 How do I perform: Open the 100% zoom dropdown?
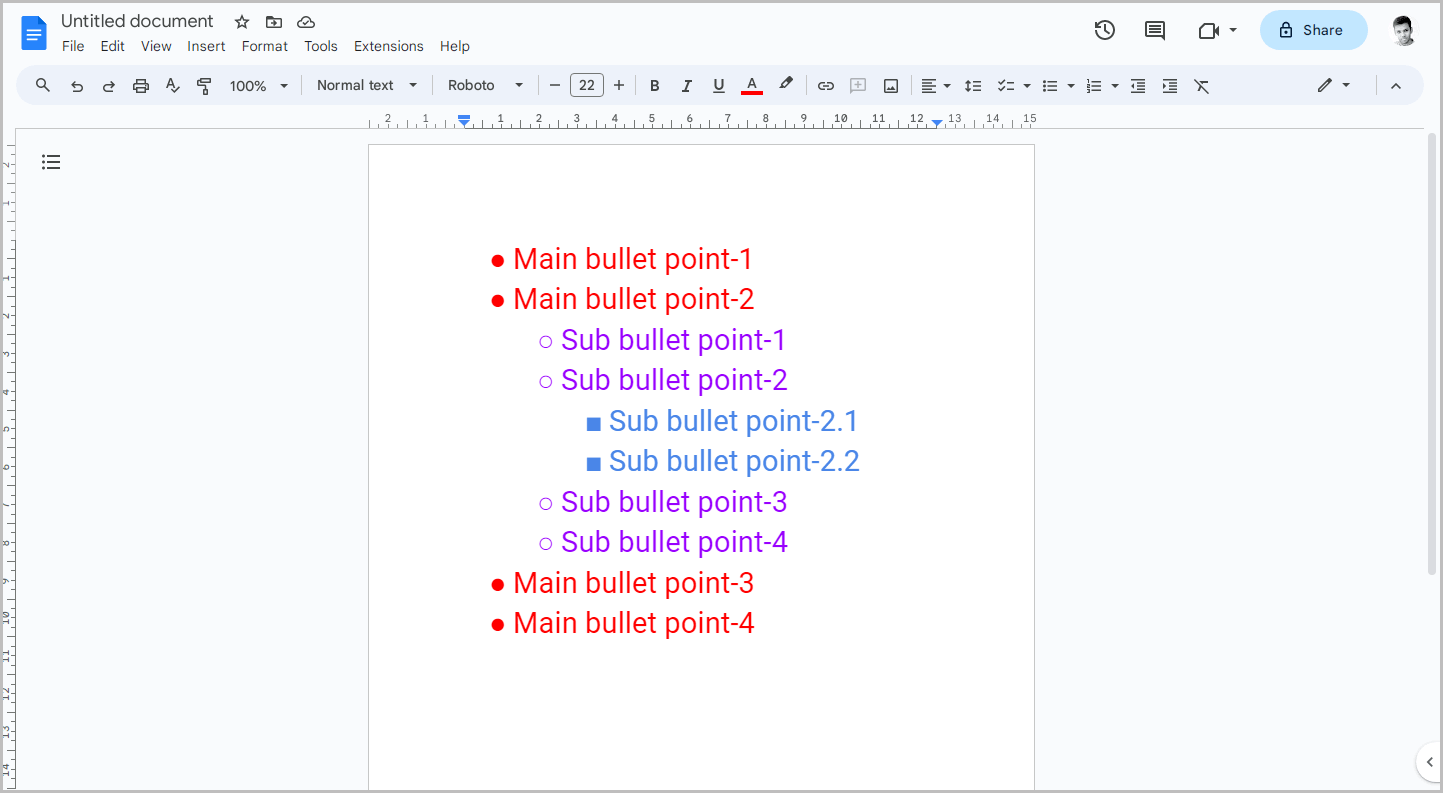[258, 86]
